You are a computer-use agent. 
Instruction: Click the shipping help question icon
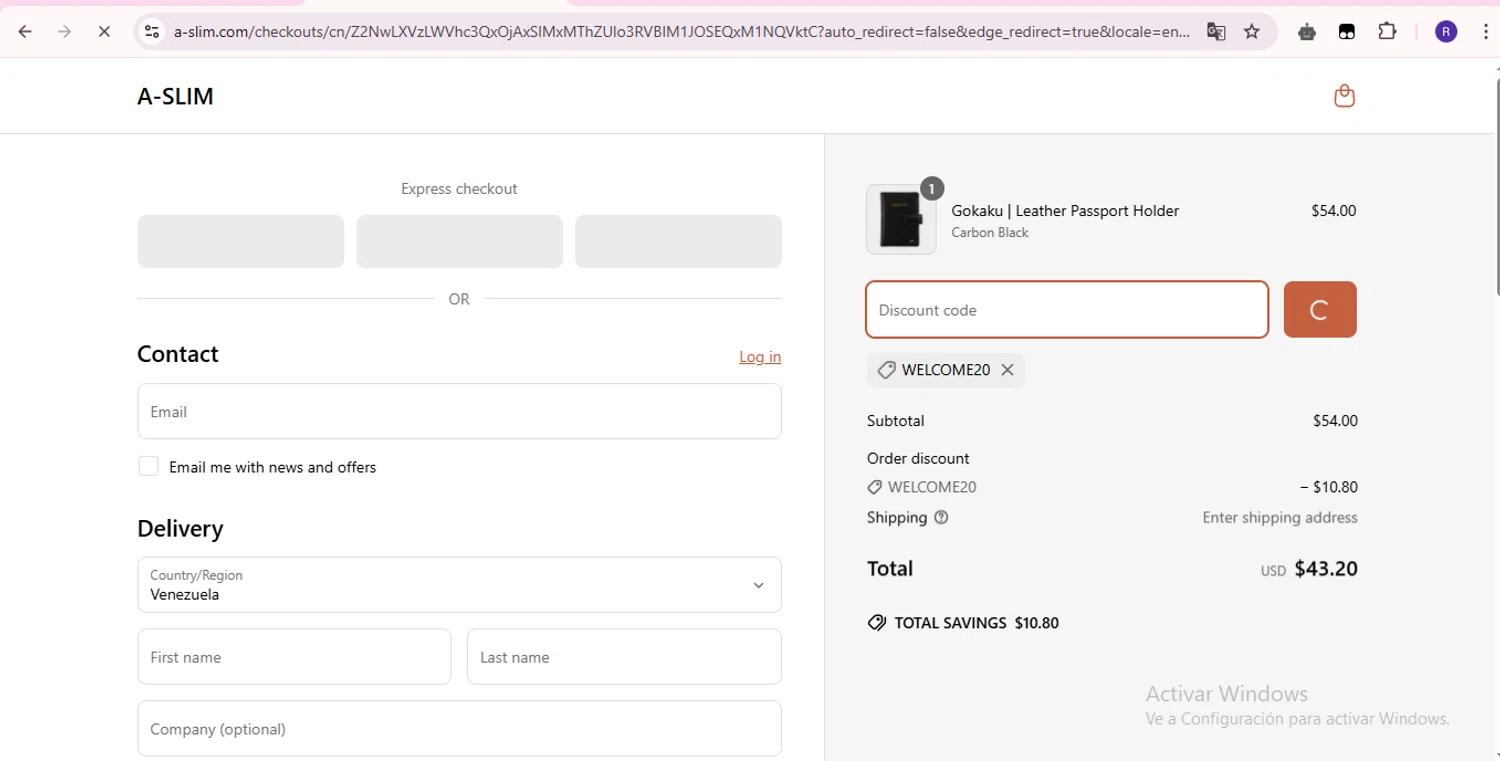pos(941,517)
